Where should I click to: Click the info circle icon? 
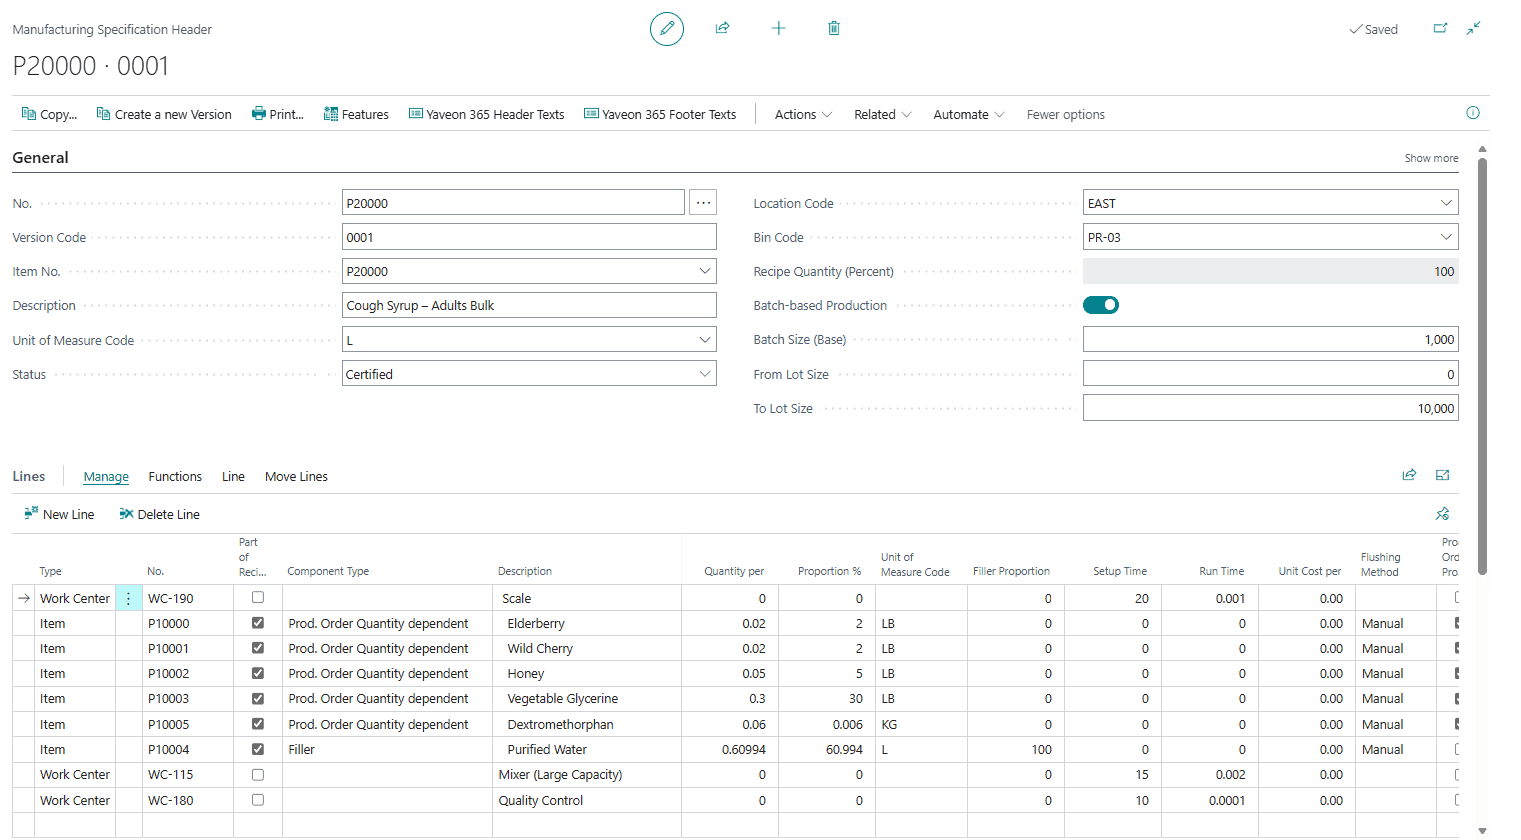[x=1473, y=113]
